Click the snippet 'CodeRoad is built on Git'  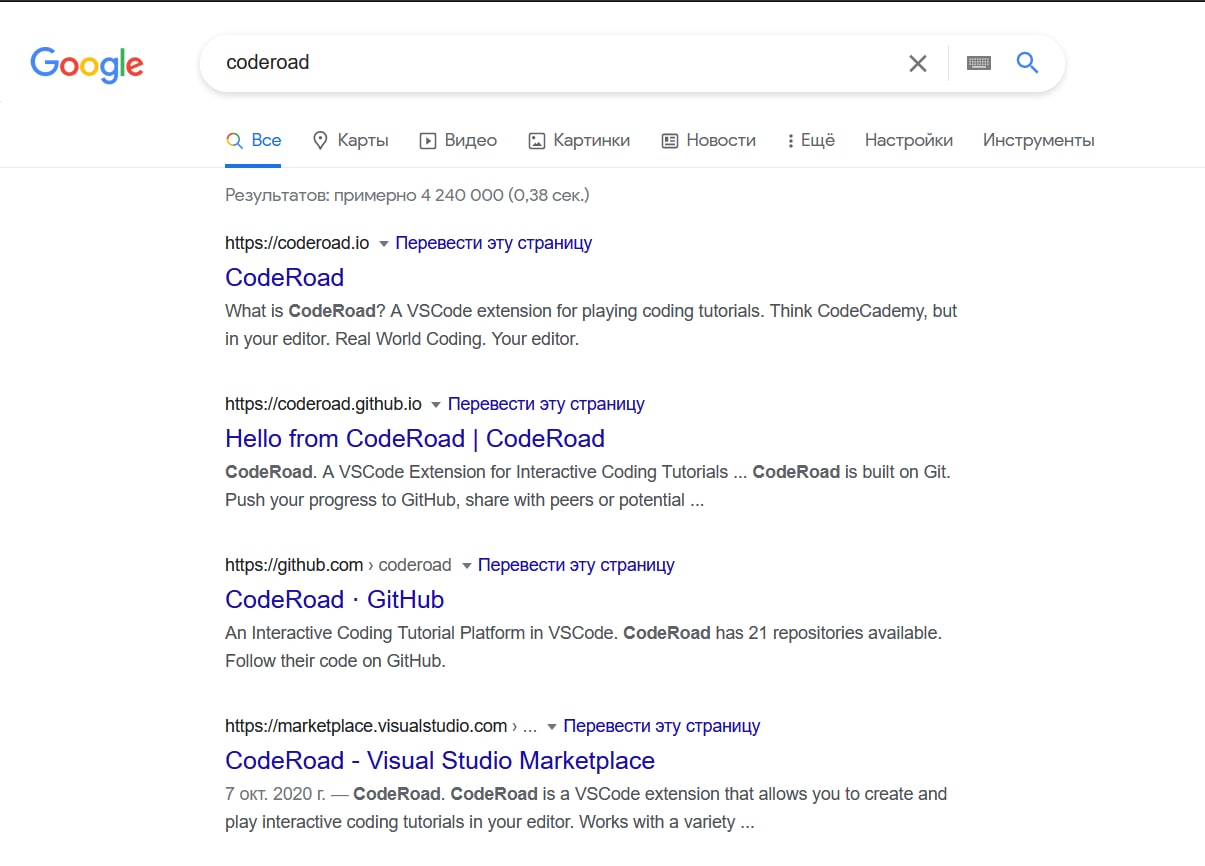pos(588,486)
